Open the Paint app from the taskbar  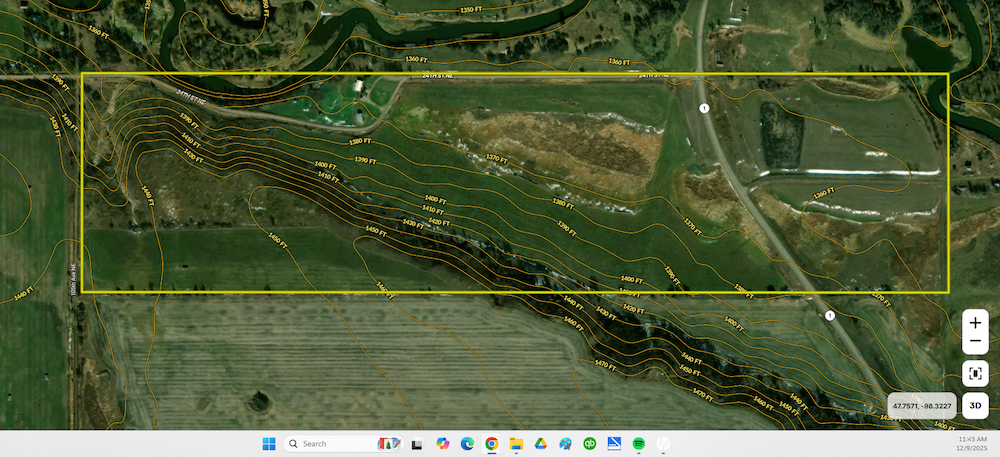(x=565, y=444)
